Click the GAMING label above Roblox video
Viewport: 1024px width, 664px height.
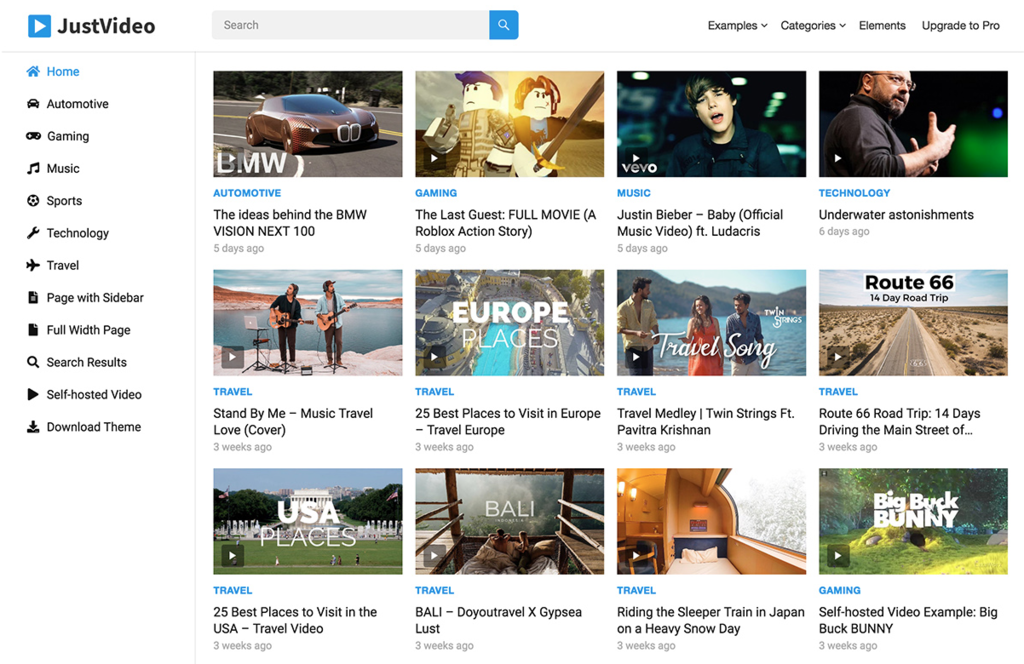click(x=436, y=192)
